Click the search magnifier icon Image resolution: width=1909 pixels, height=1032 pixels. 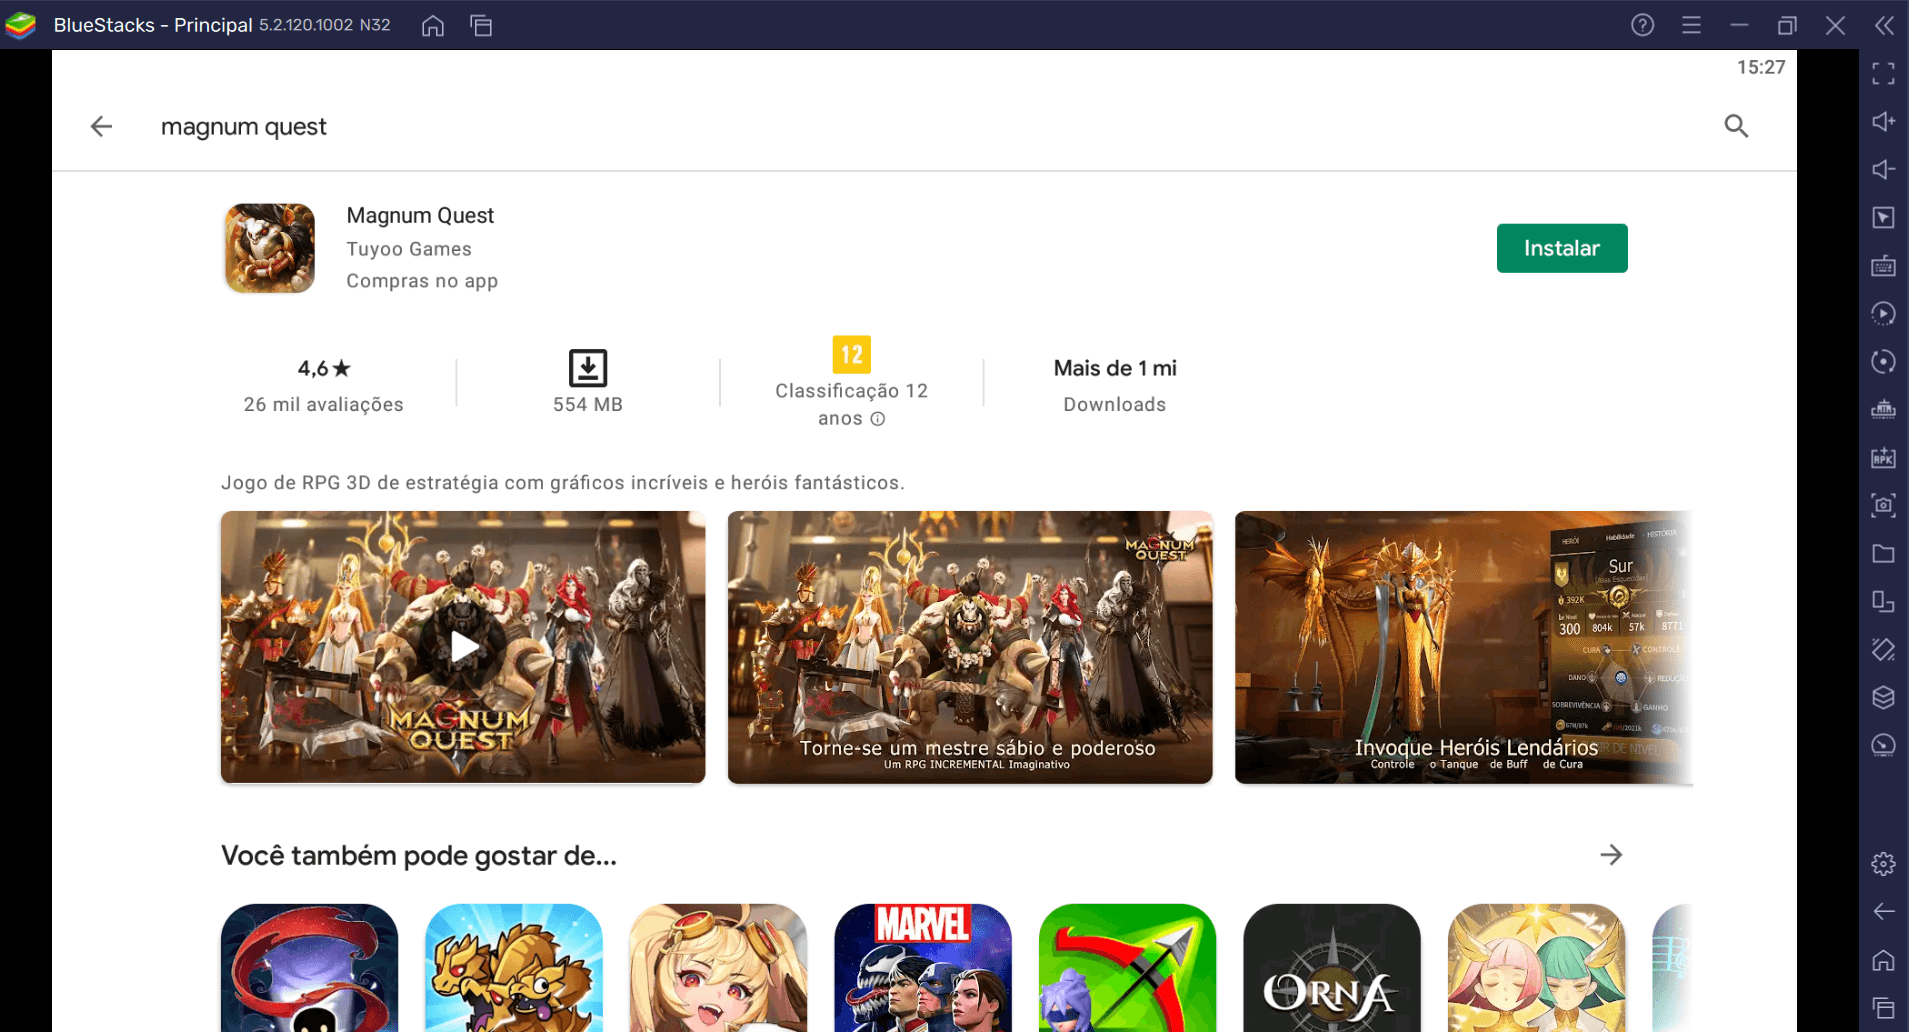pyautogui.click(x=1736, y=126)
